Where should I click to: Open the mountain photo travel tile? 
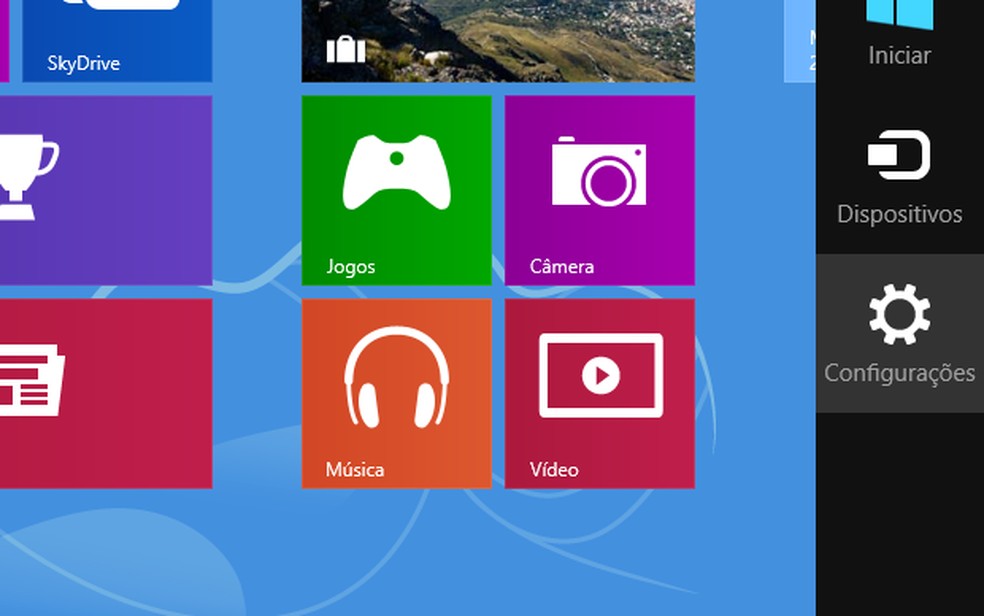[498, 41]
